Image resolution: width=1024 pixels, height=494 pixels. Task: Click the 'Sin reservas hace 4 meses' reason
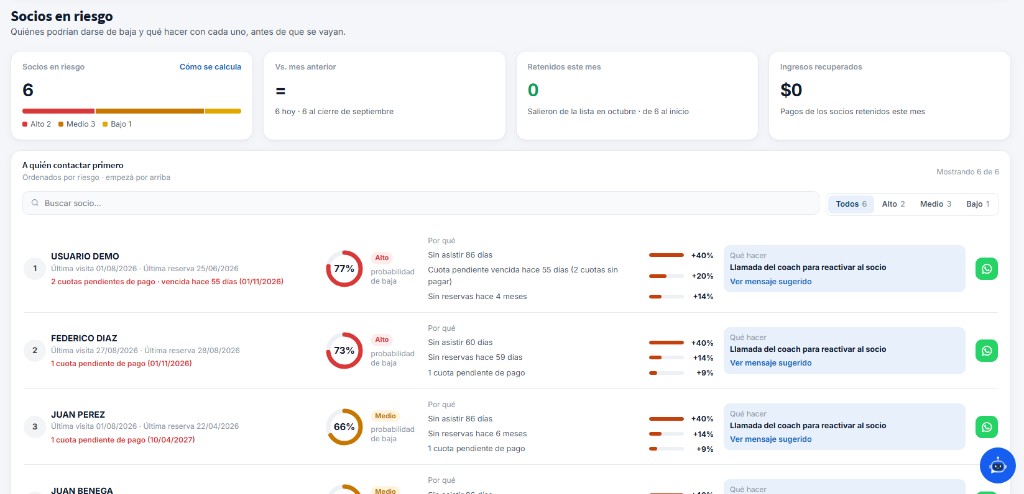pos(477,296)
